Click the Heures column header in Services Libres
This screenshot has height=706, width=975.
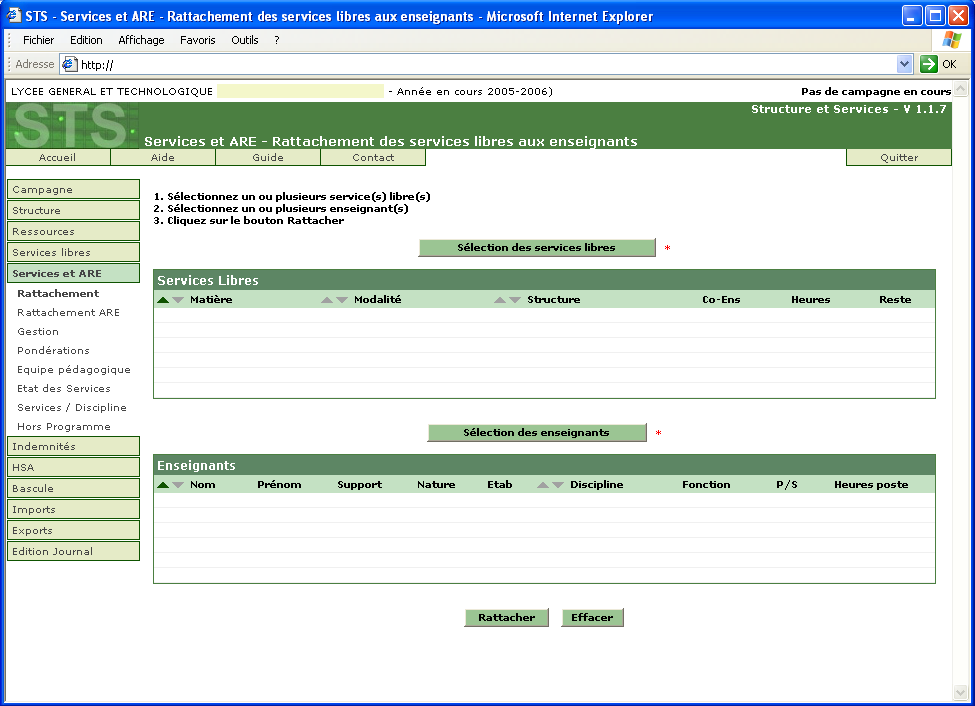pyautogui.click(x=811, y=300)
